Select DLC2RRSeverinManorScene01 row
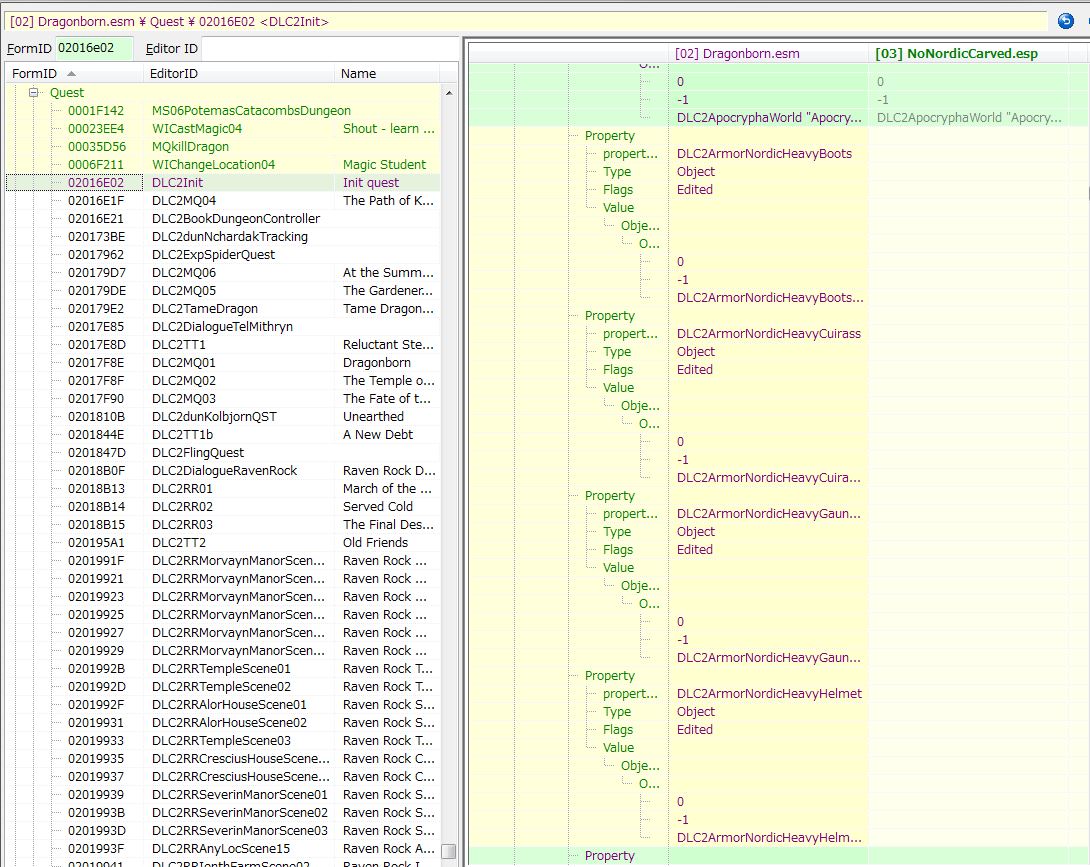Image resolution: width=1090 pixels, height=867 pixels. [223, 795]
